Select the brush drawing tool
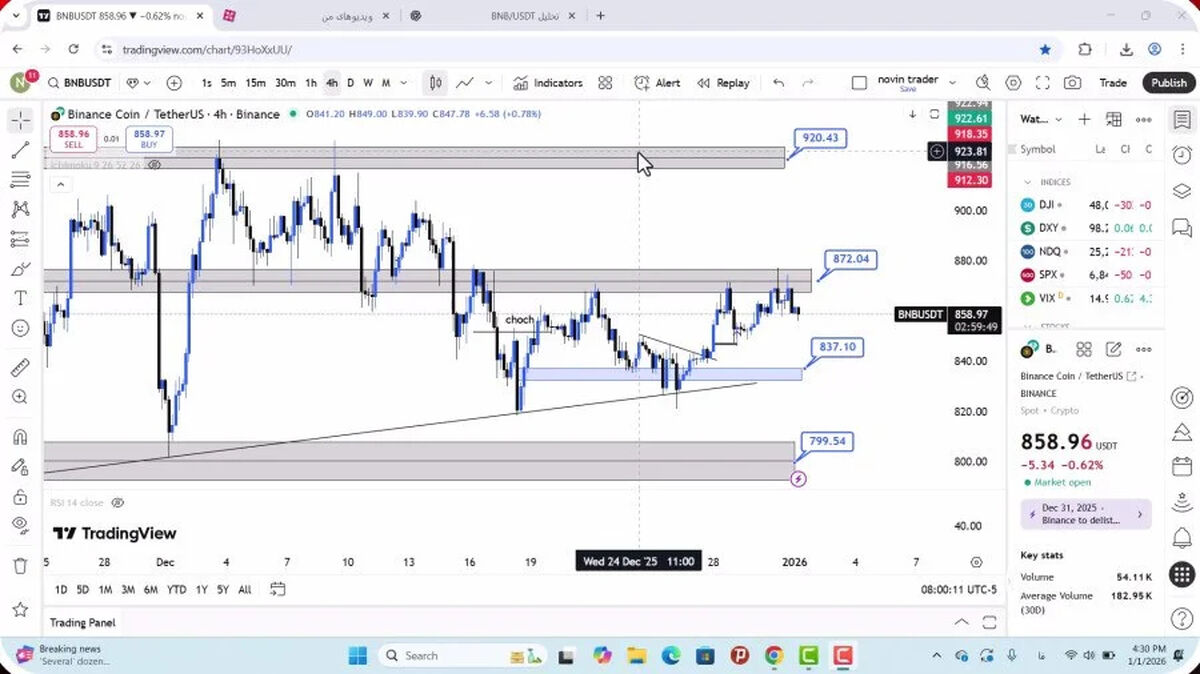 20,269
